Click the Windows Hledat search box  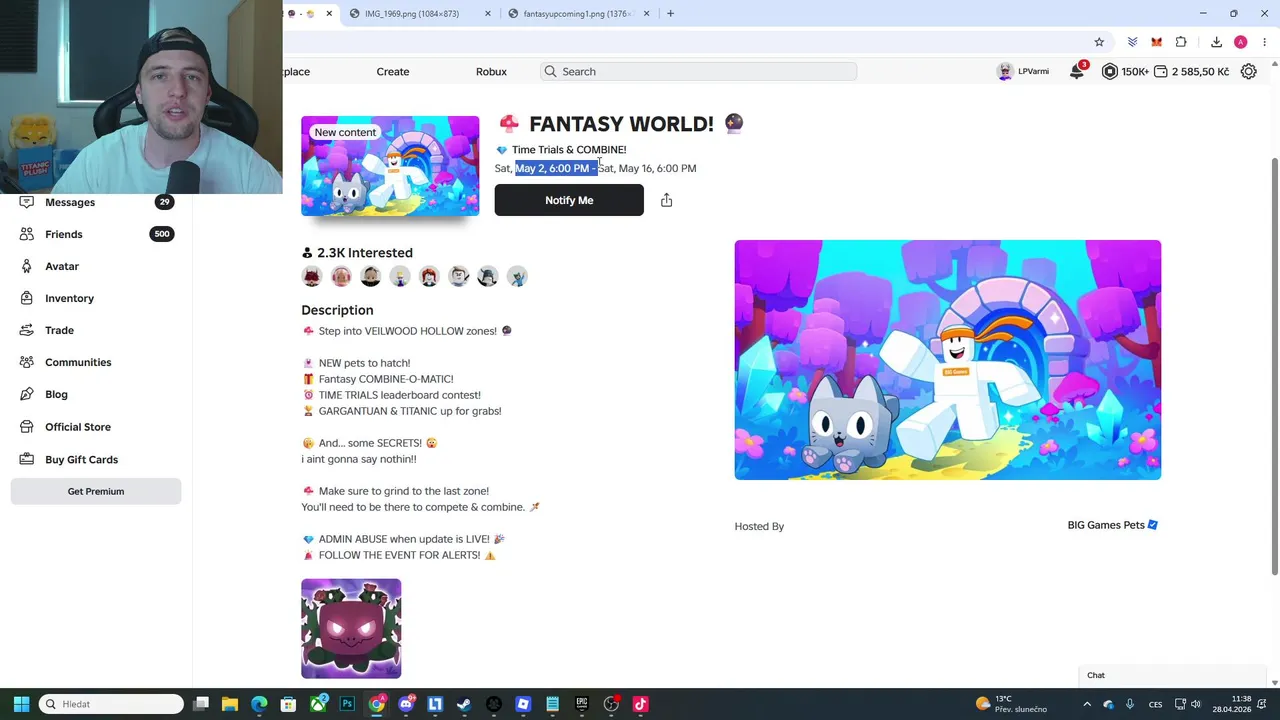111,704
